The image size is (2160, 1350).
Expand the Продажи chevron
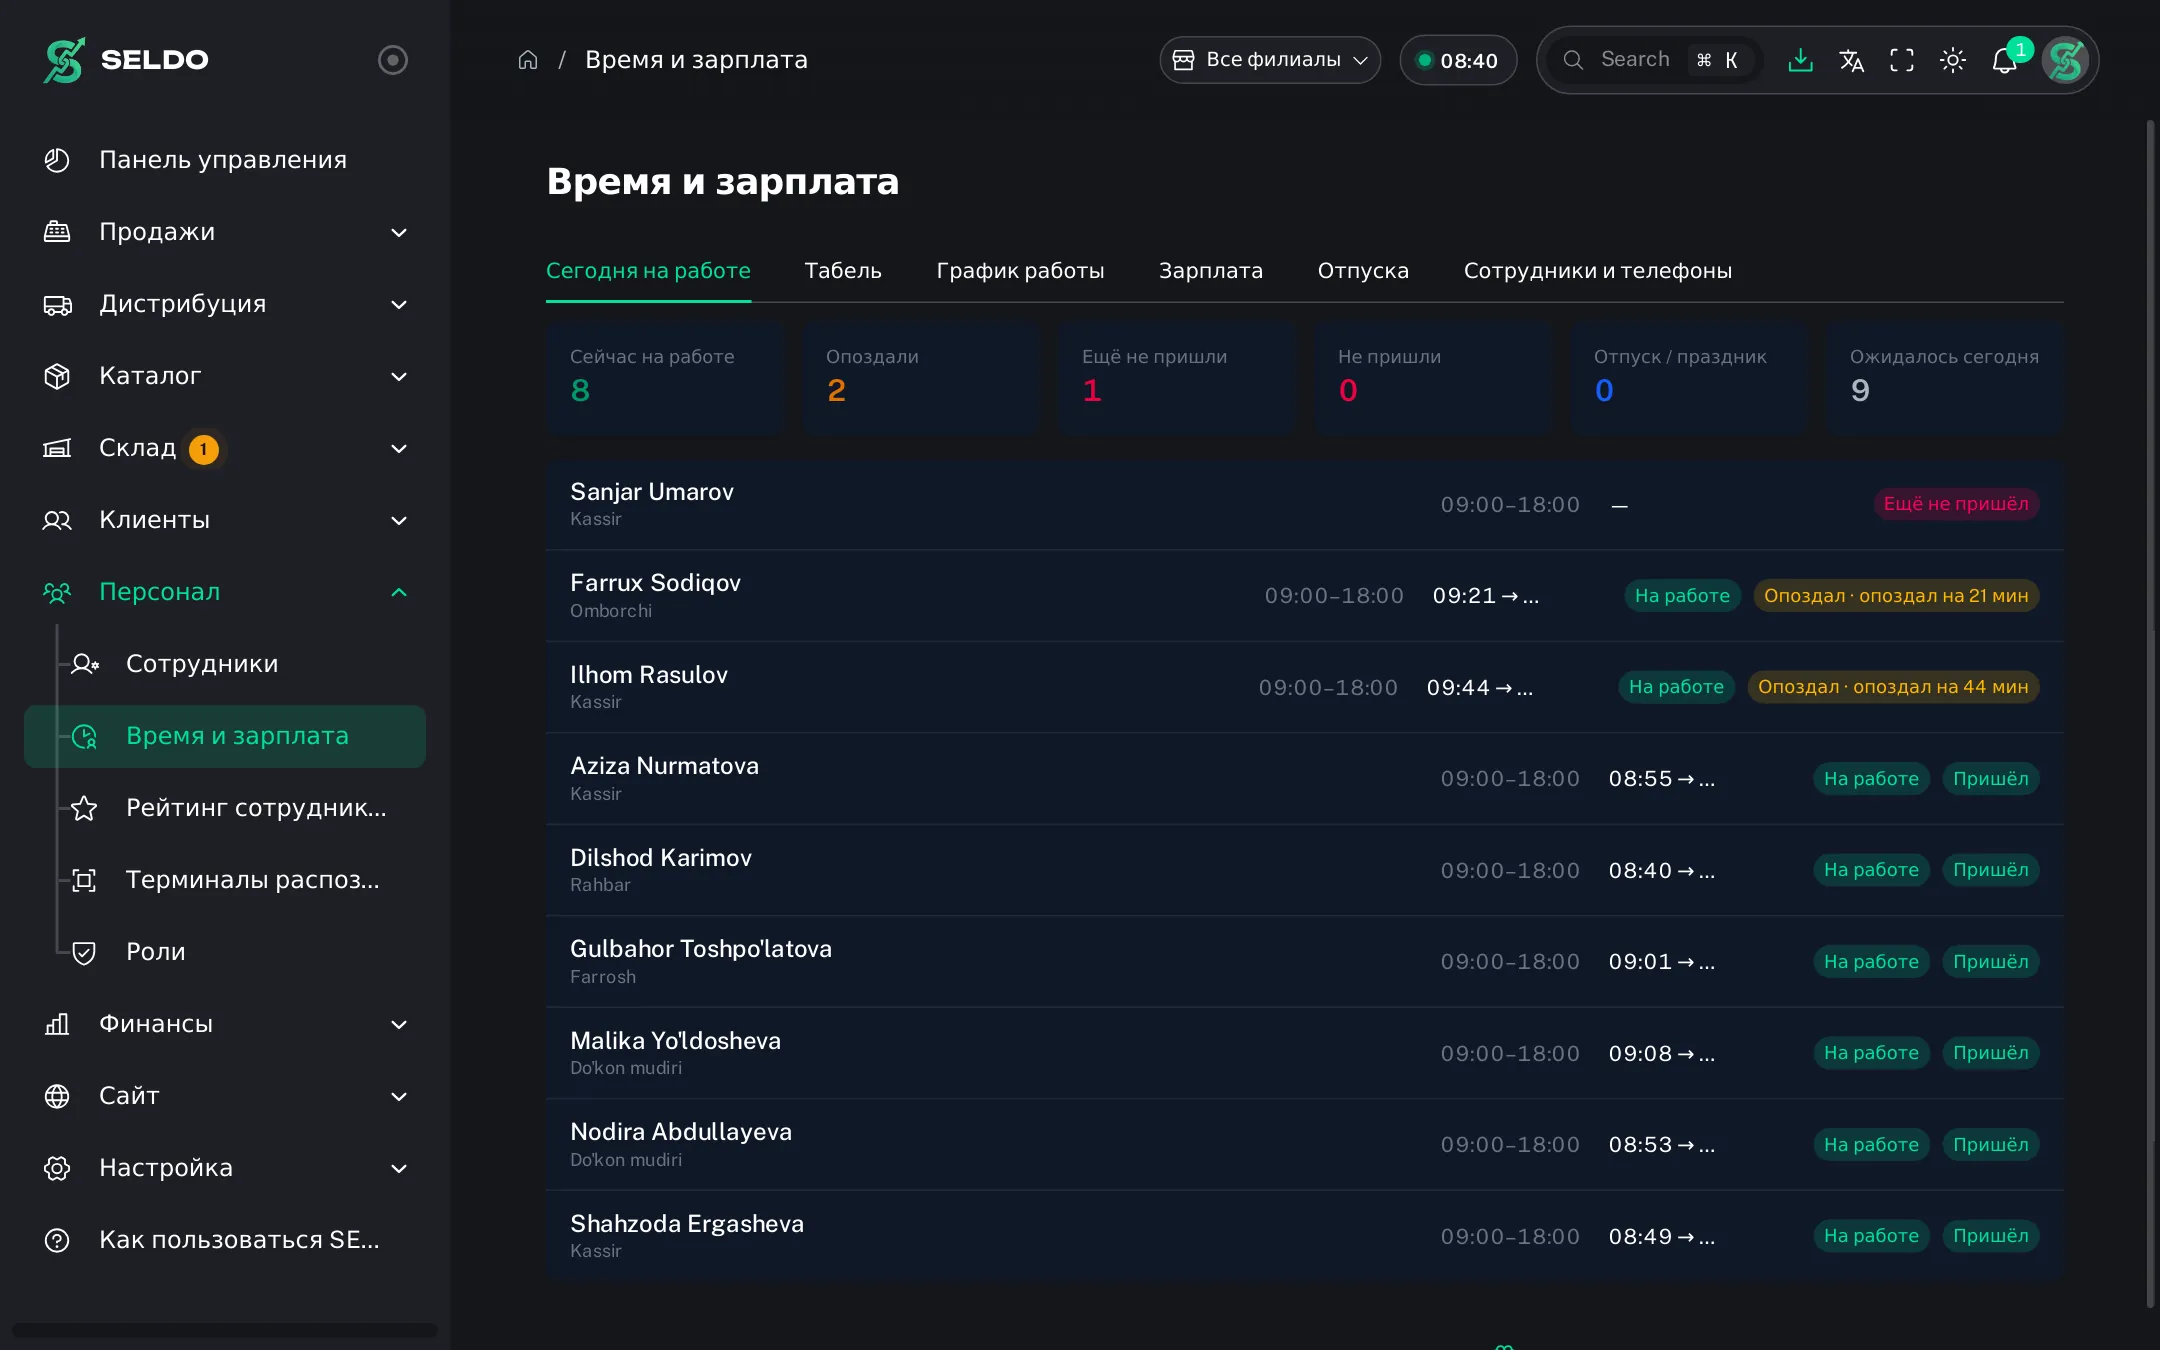tap(399, 232)
